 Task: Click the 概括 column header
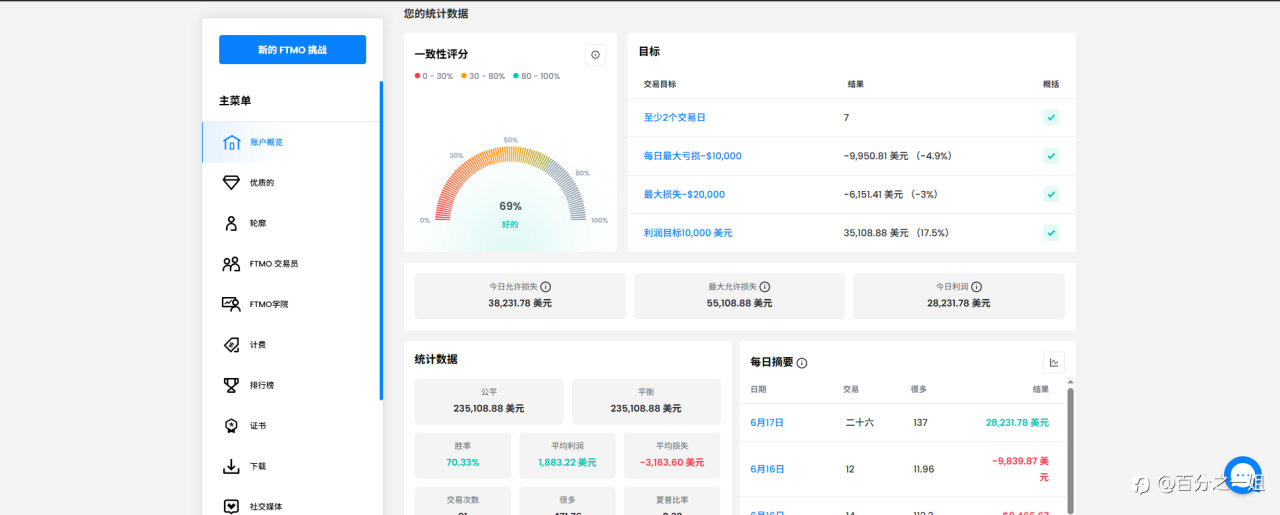[x=1051, y=85]
